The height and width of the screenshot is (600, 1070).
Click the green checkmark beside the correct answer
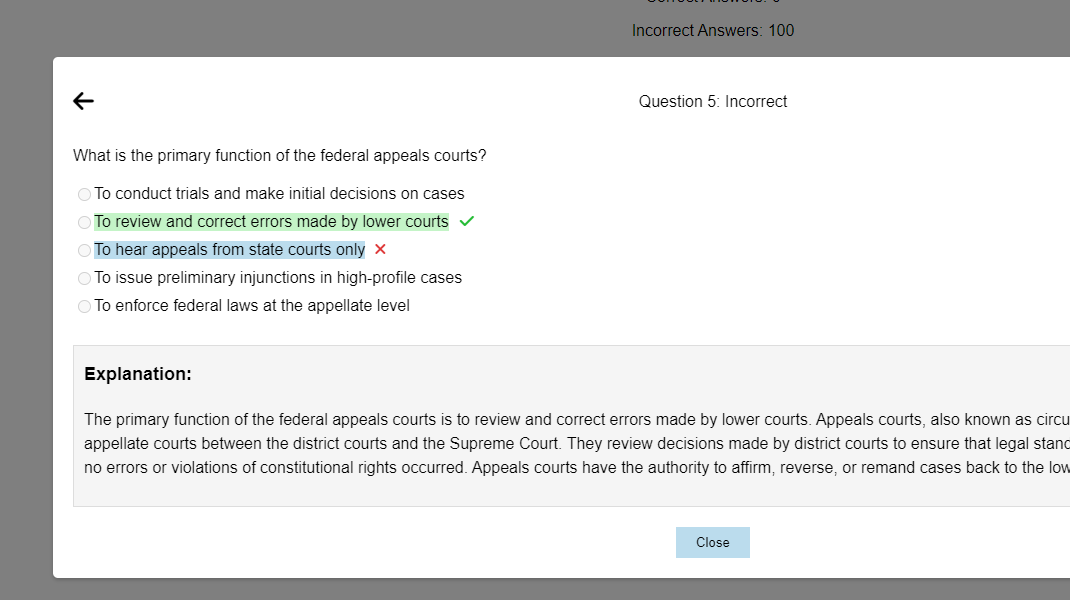[466, 221]
